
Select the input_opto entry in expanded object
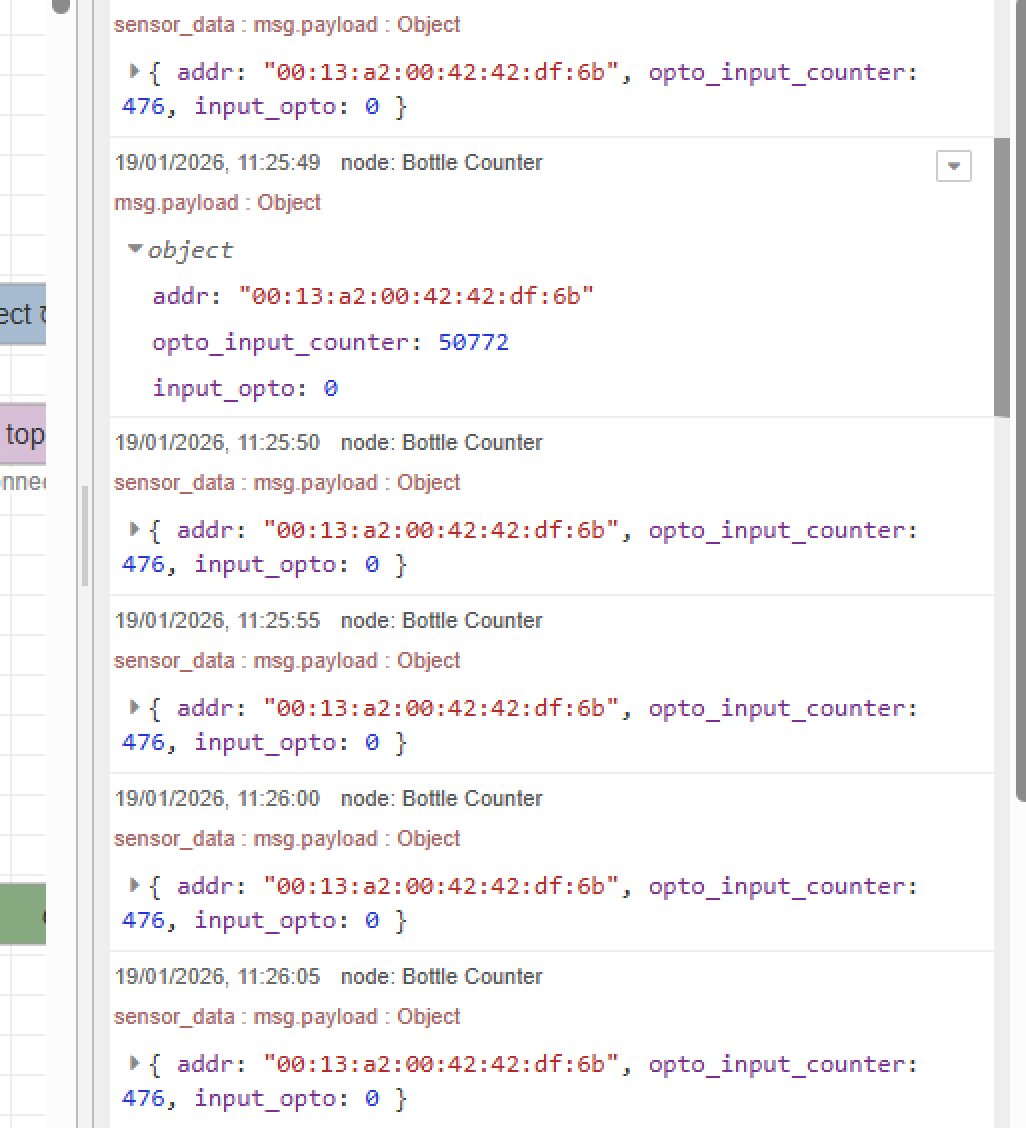pyautogui.click(x=244, y=388)
